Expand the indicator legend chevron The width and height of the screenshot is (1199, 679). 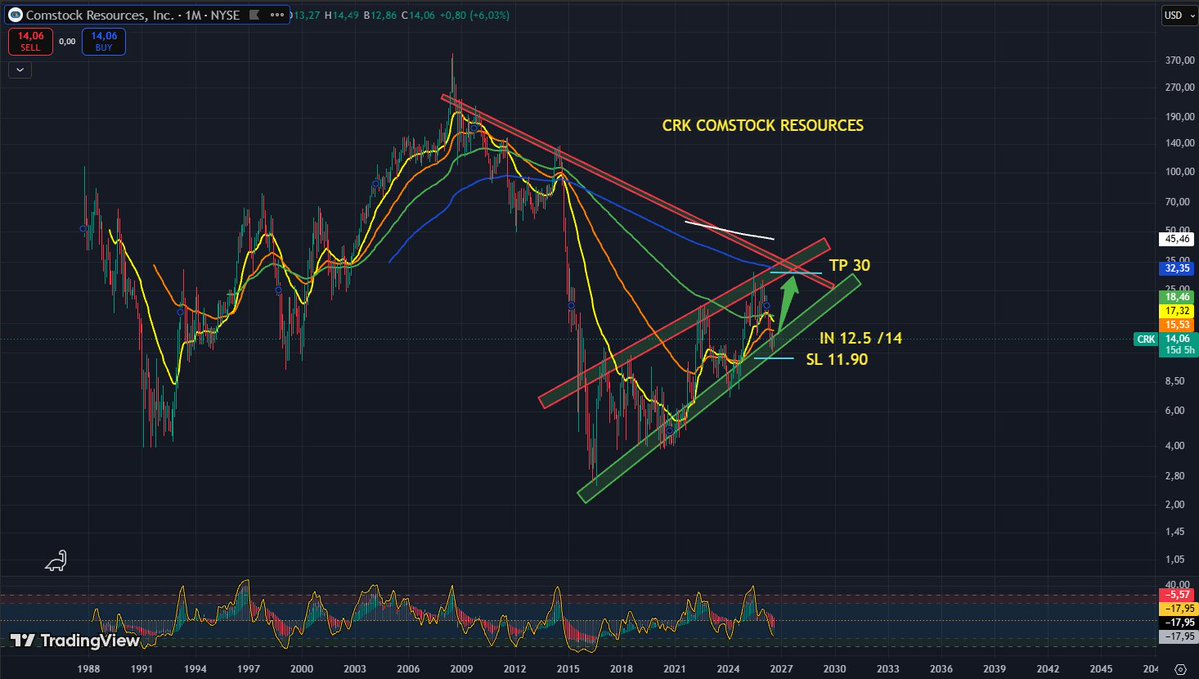click(20, 70)
